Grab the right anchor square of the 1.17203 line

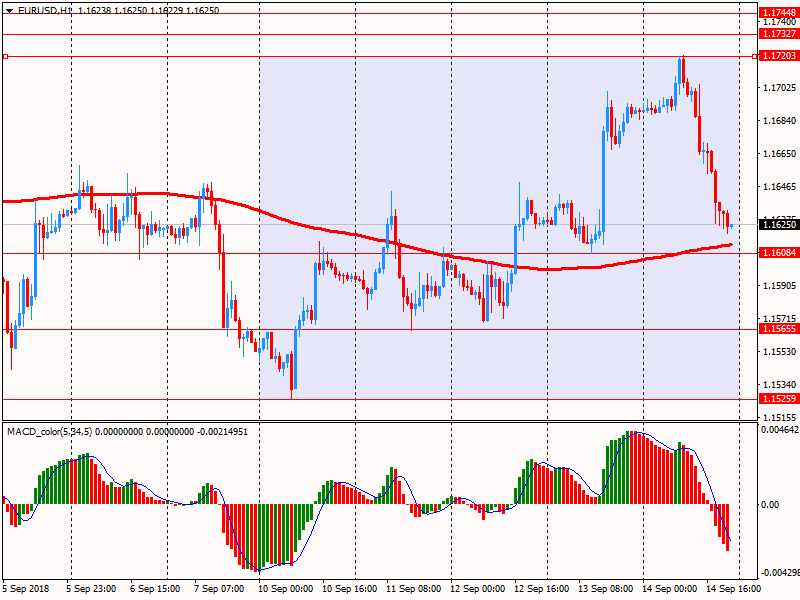tap(755, 56)
